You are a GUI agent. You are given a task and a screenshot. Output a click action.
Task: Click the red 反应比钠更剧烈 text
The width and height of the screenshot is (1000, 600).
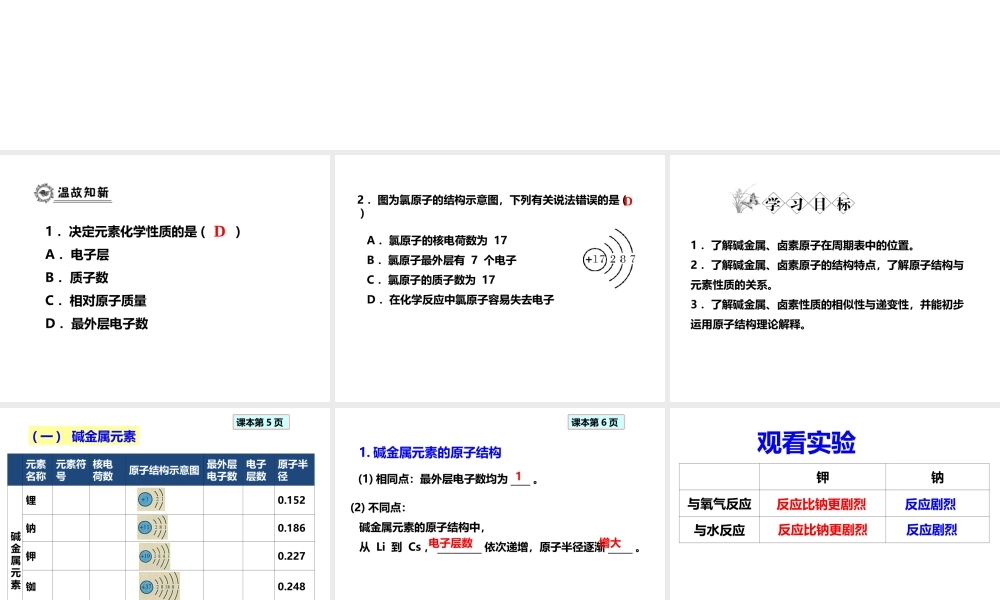(x=823, y=504)
